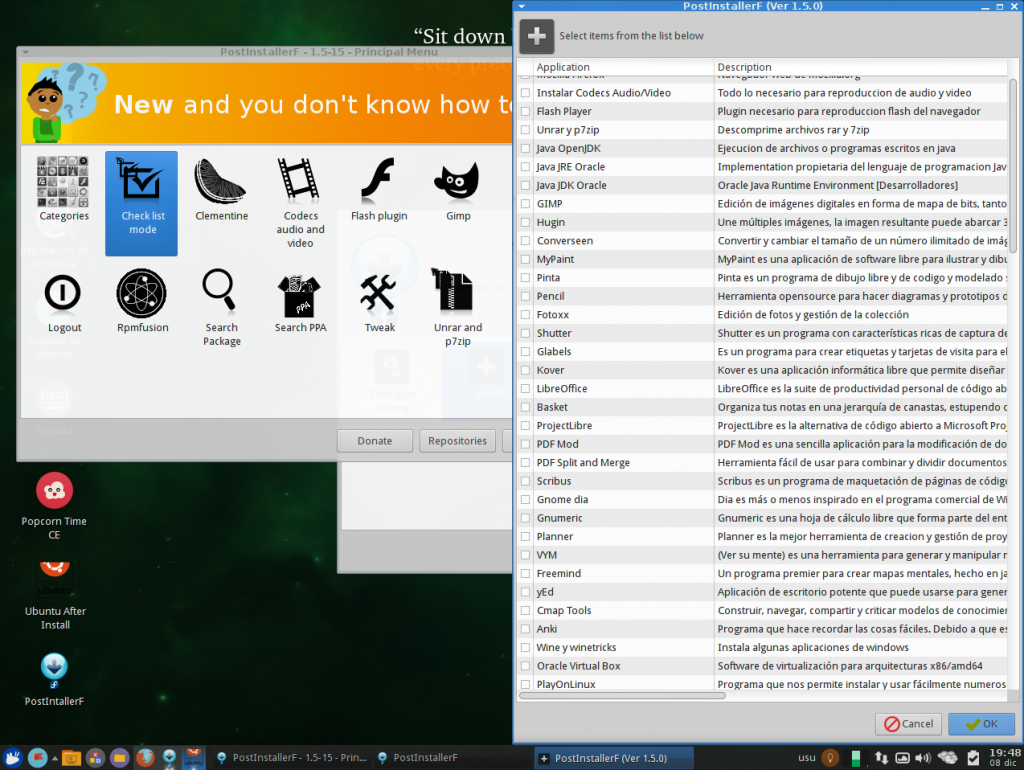Viewport: 1024px width, 770px height.
Task: Open the Rpmfusion atom icon
Action: pyautogui.click(x=142, y=300)
